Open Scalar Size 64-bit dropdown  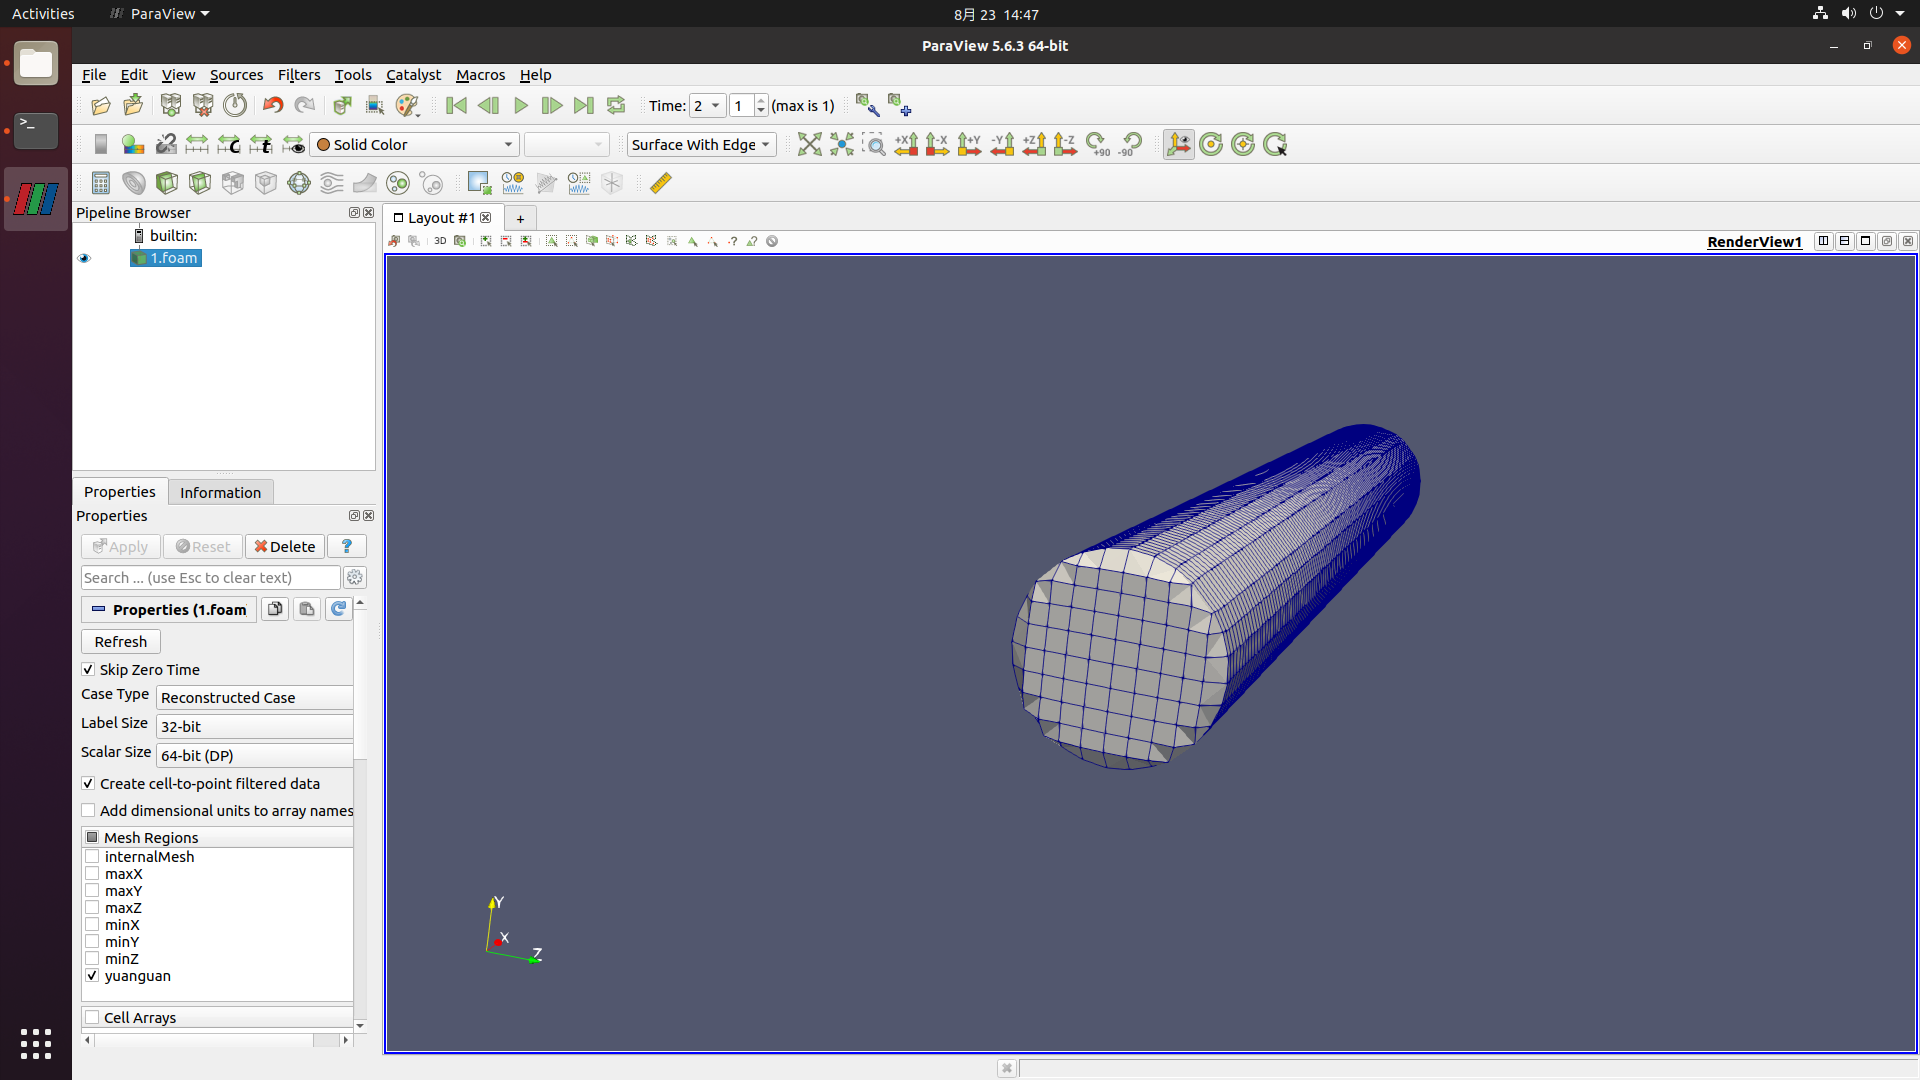pyautogui.click(x=255, y=755)
